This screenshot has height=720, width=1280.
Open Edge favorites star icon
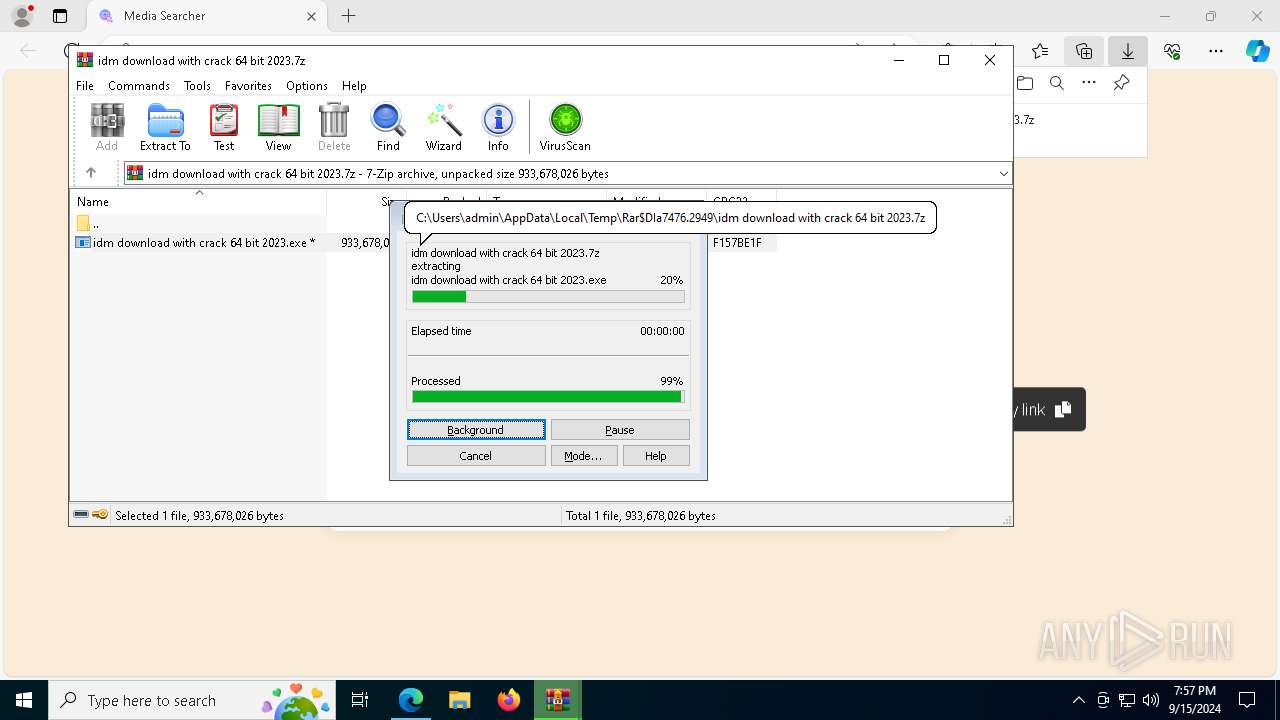click(1040, 51)
